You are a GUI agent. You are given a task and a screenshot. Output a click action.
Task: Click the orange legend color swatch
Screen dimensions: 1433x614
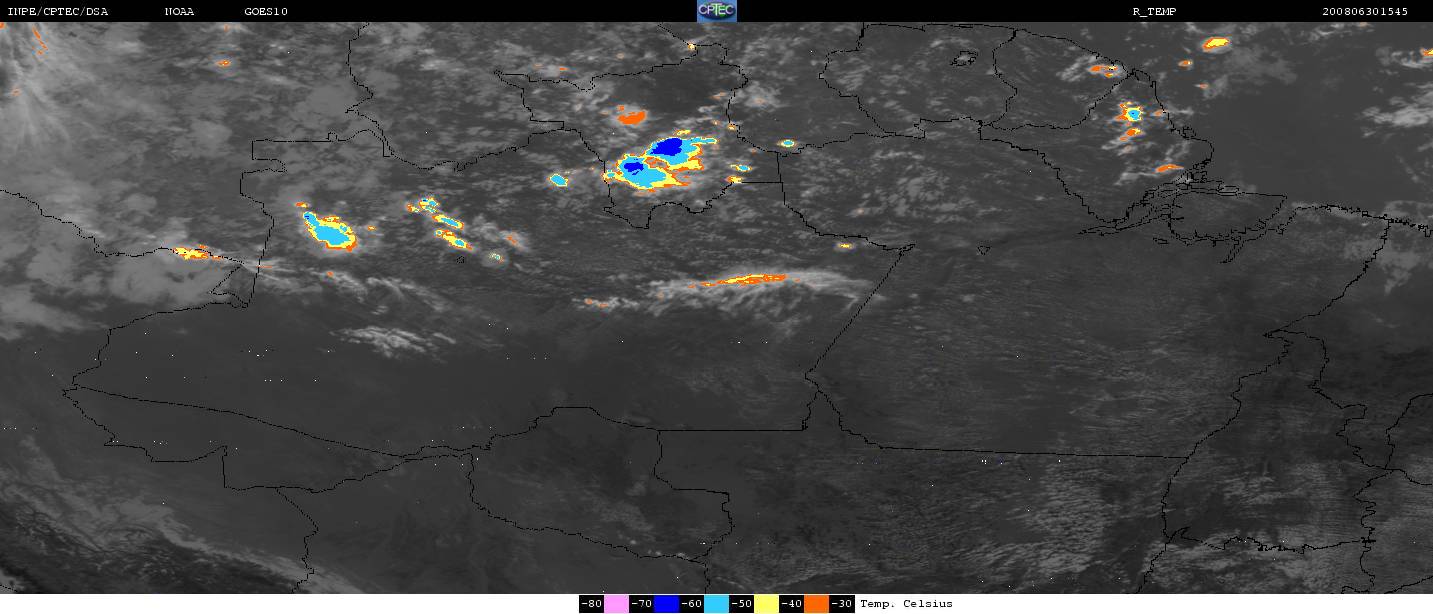click(817, 604)
